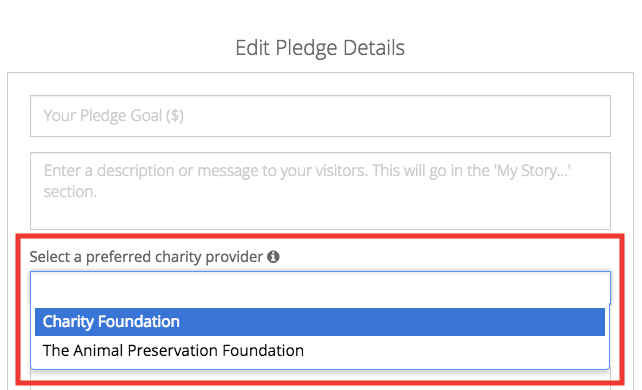642x390 pixels.
Task: Open the preferred charity provider select box
Action: [x=320, y=288]
